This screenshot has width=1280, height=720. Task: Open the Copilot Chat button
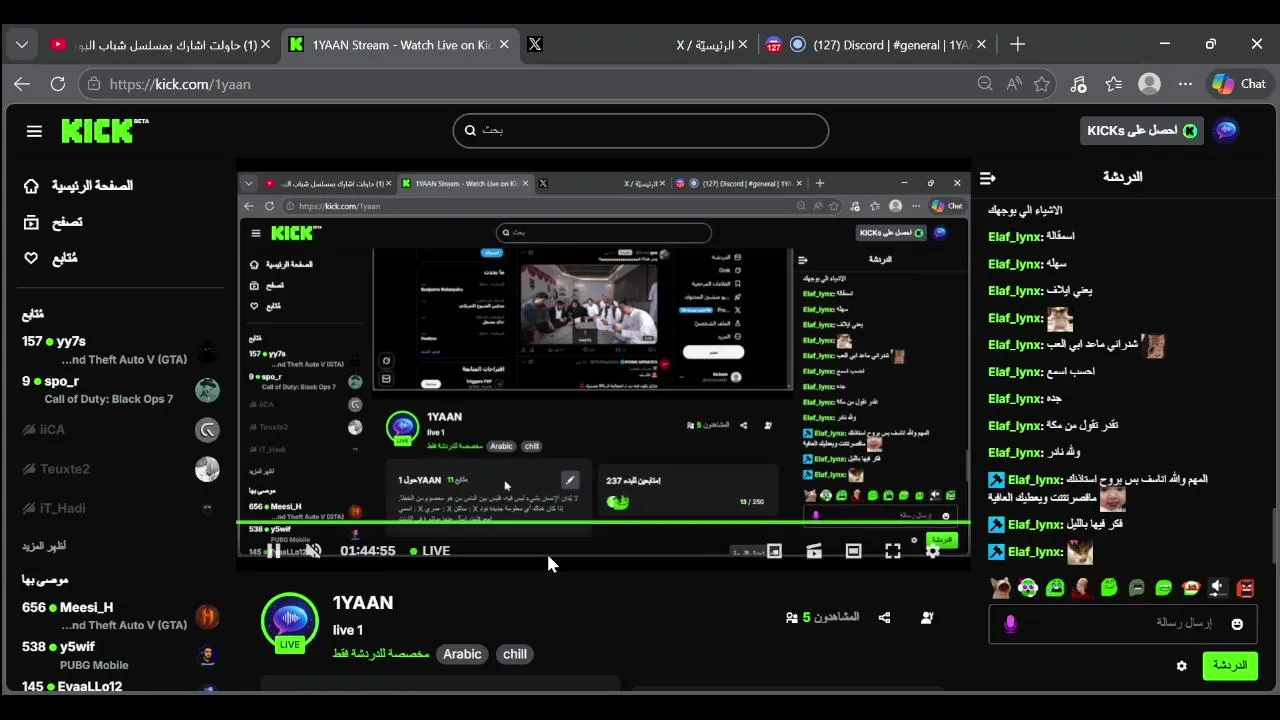(1240, 84)
